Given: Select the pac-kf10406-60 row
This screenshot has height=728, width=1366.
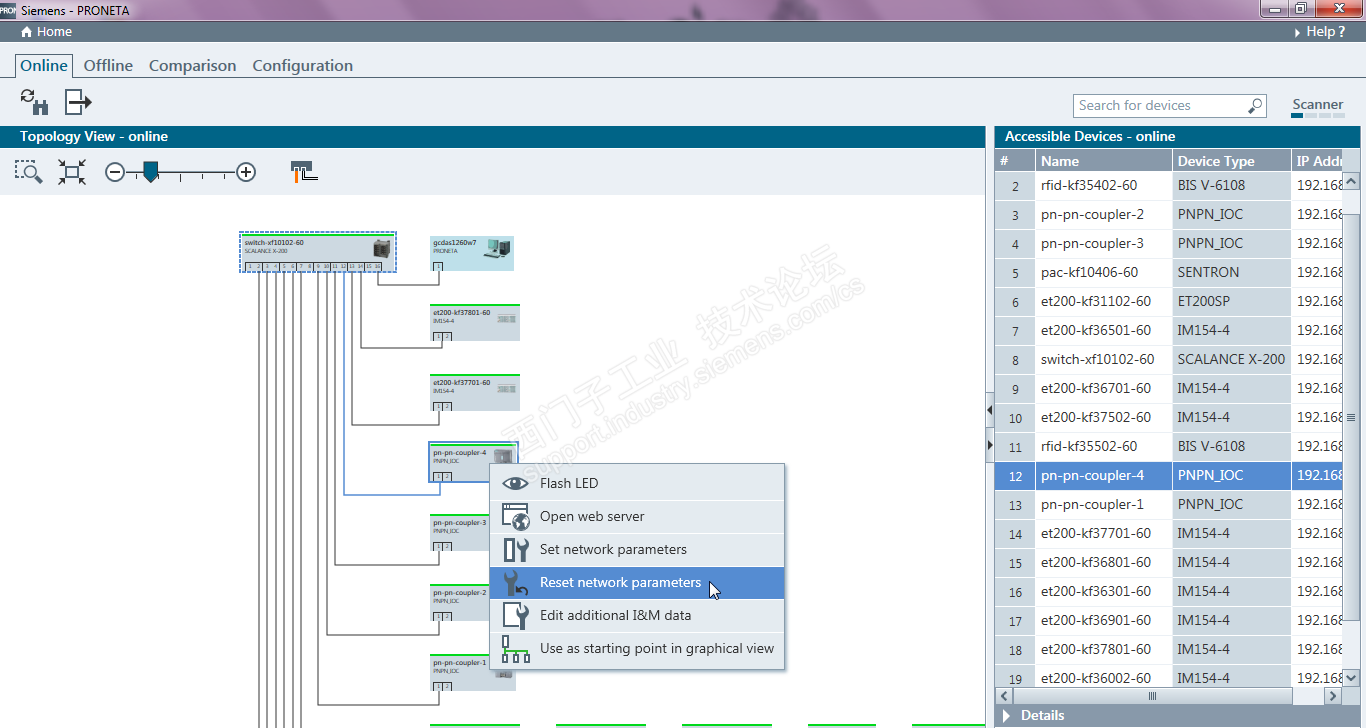Looking at the screenshot, I should (x=1168, y=273).
